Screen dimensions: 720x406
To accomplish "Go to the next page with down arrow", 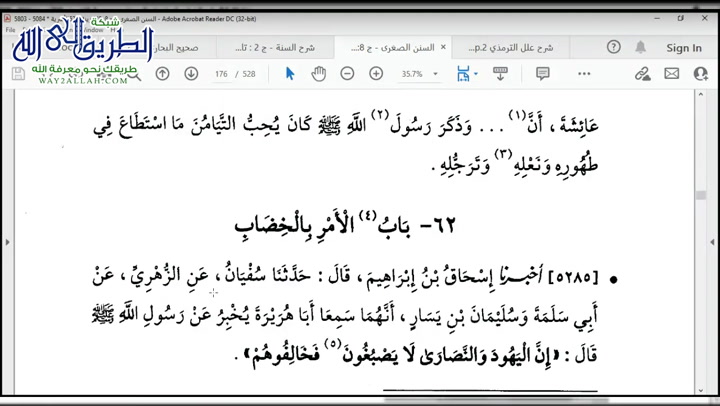I will (x=191, y=73).
